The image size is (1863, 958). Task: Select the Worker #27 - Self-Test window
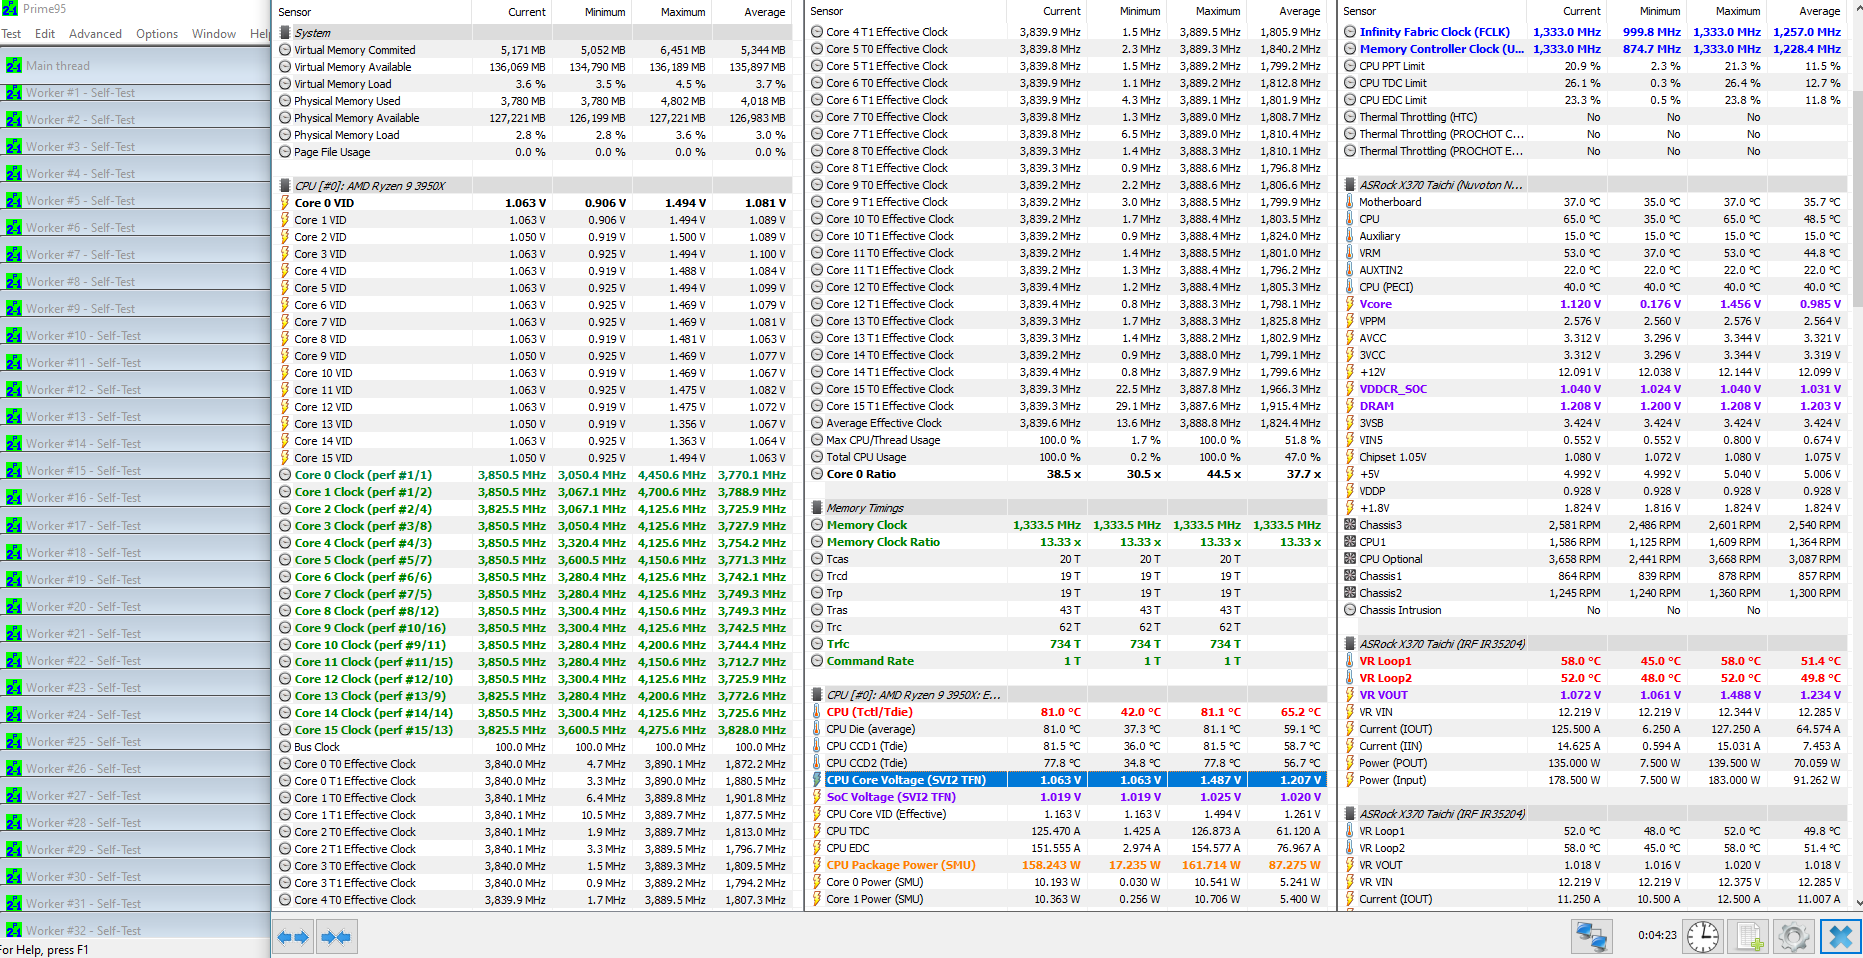pos(135,796)
